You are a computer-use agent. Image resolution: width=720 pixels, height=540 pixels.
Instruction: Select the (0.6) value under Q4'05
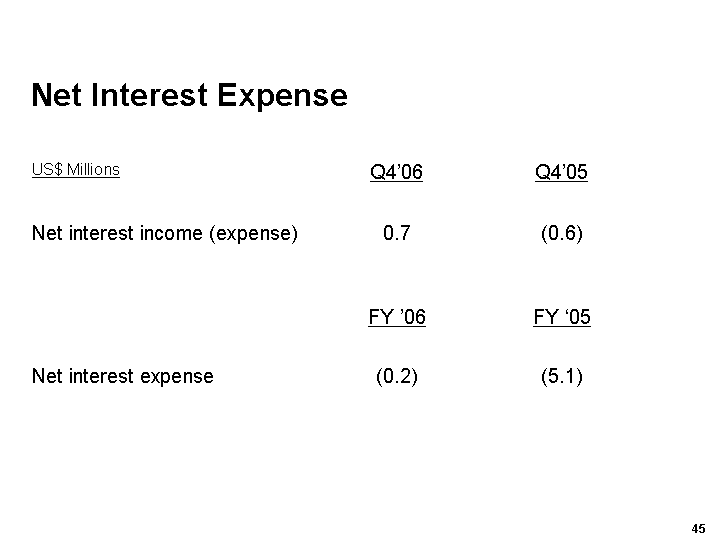[561, 234]
